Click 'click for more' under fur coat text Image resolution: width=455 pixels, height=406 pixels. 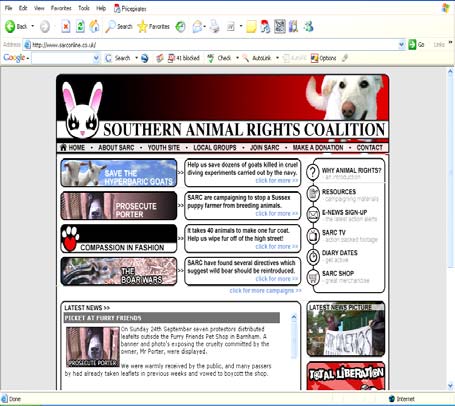pyautogui.click(x=277, y=247)
